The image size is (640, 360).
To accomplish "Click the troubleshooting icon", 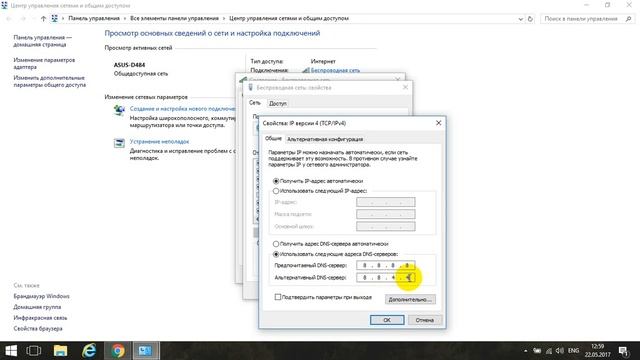I will coord(119,143).
